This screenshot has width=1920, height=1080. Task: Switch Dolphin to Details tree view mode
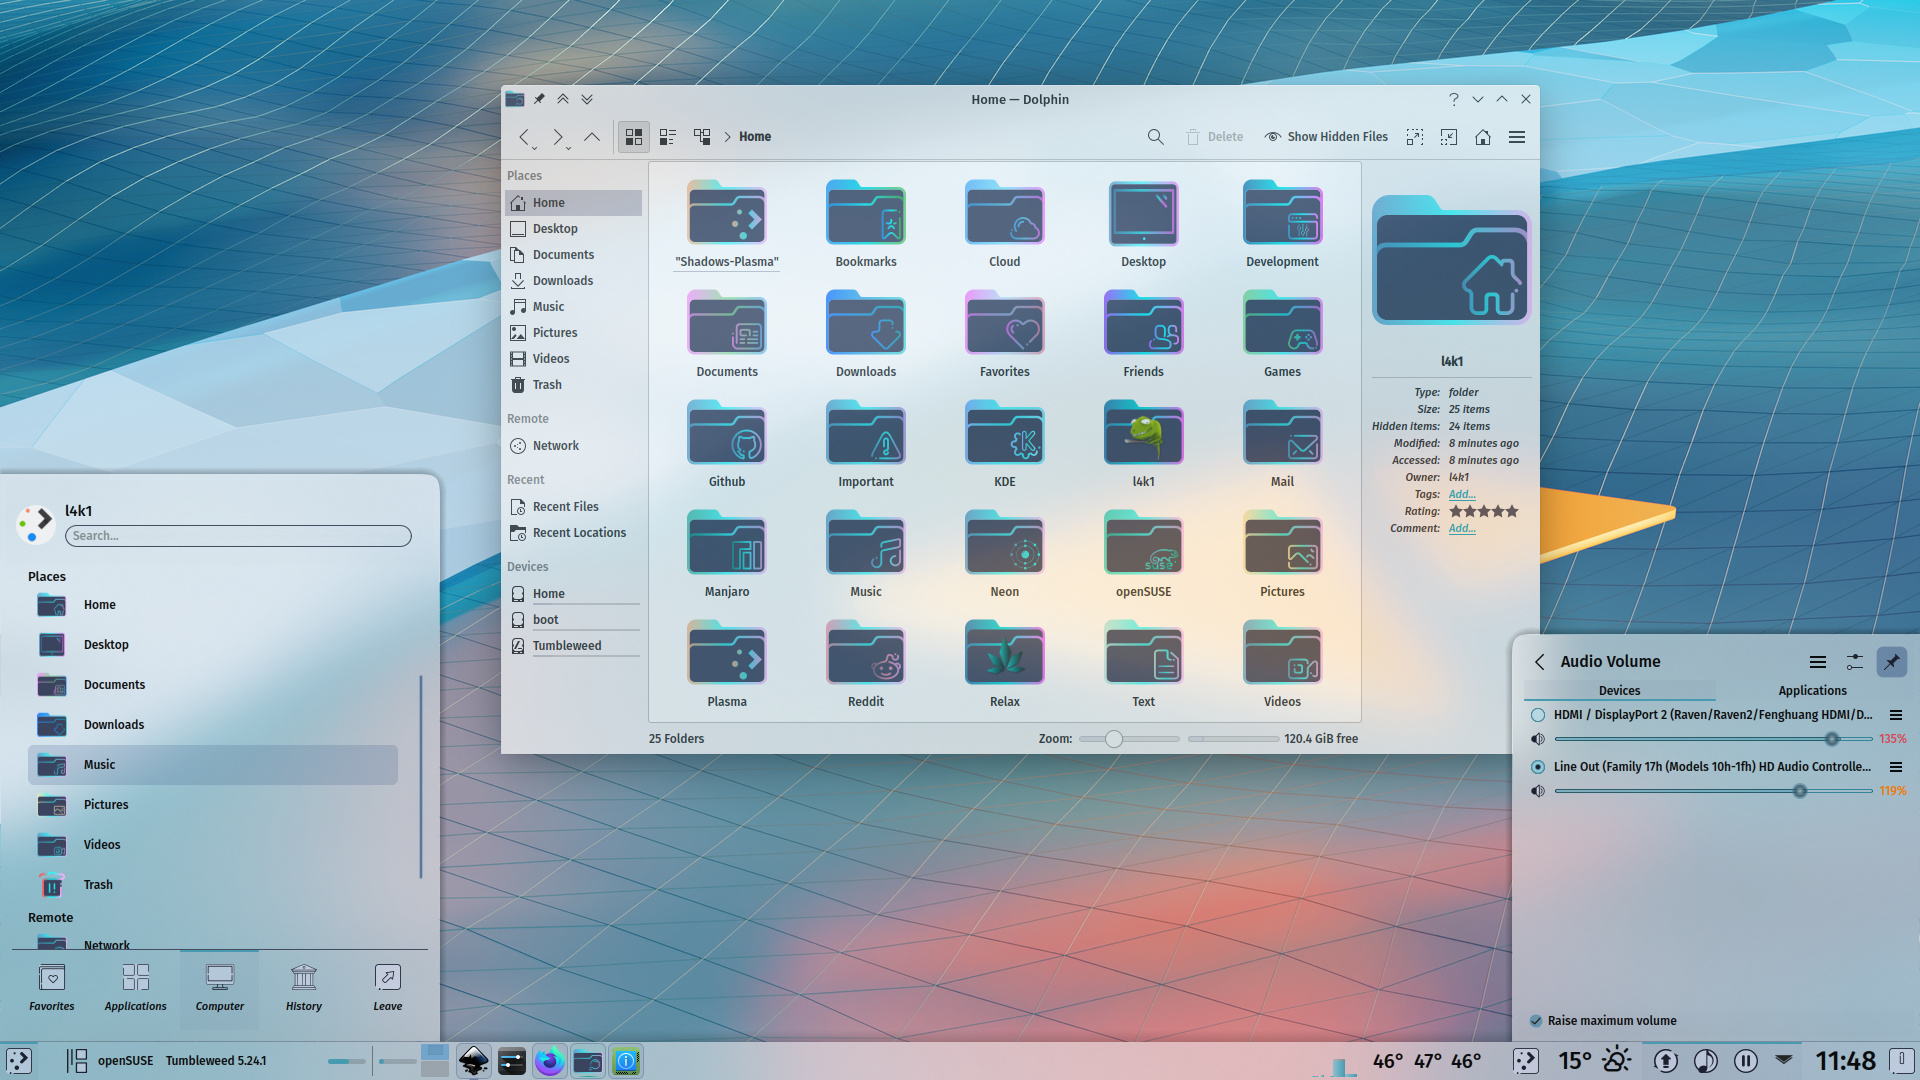click(702, 137)
